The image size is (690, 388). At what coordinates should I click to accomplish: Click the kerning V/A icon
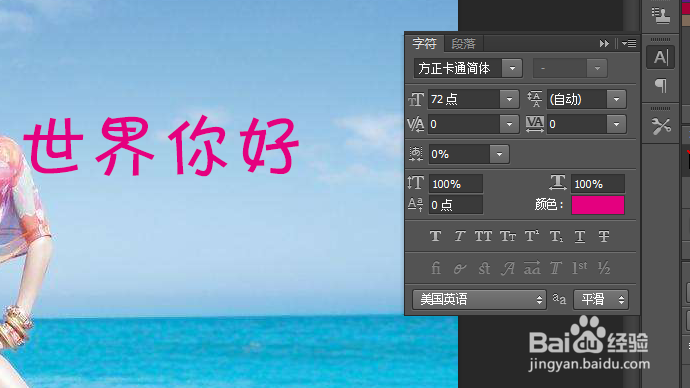pyautogui.click(x=416, y=124)
